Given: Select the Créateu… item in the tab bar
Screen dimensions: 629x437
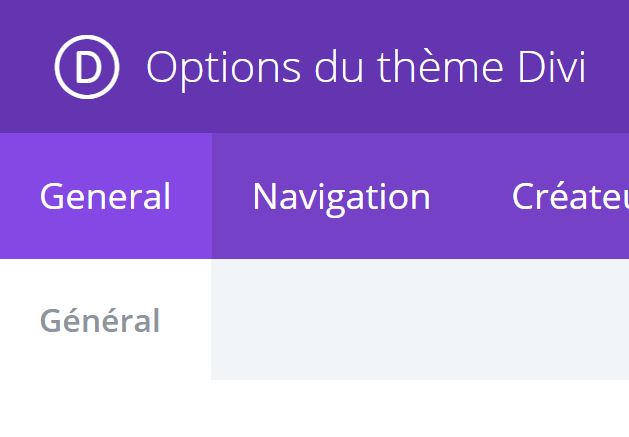Looking at the screenshot, I should tap(569, 196).
